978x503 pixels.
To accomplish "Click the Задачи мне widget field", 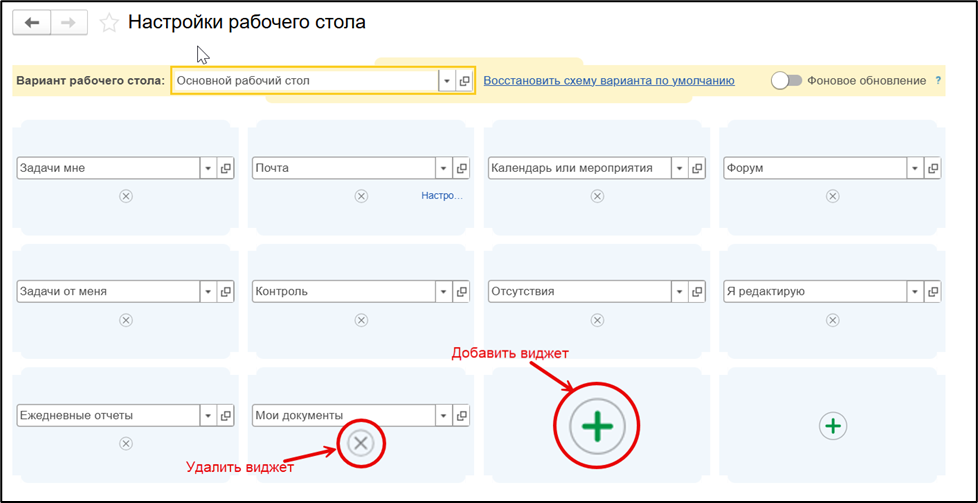I will click(x=108, y=168).
